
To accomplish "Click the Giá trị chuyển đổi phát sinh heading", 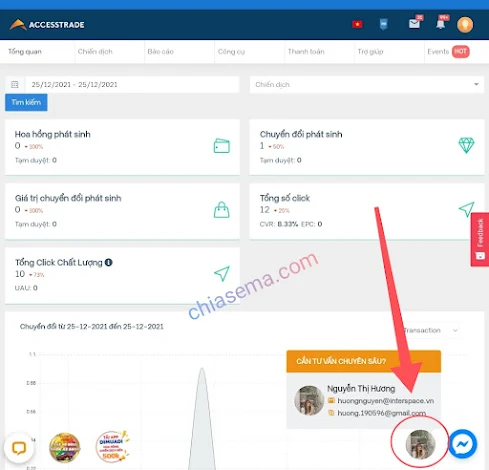I will (68, 198).
